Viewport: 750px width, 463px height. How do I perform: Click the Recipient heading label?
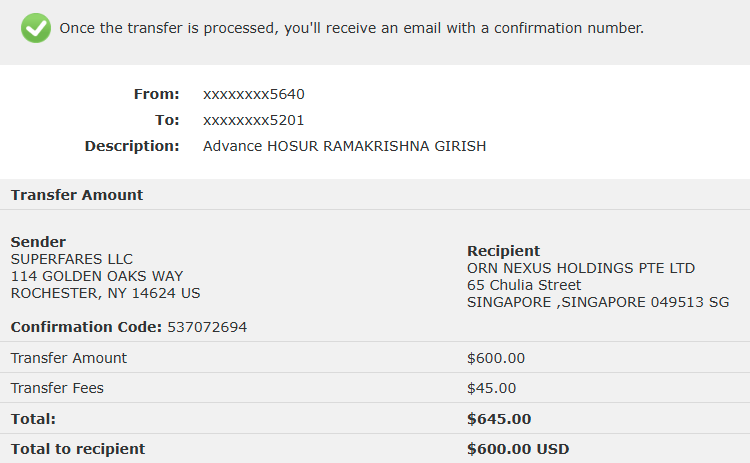pyautogui.click(x=503, y=251)
